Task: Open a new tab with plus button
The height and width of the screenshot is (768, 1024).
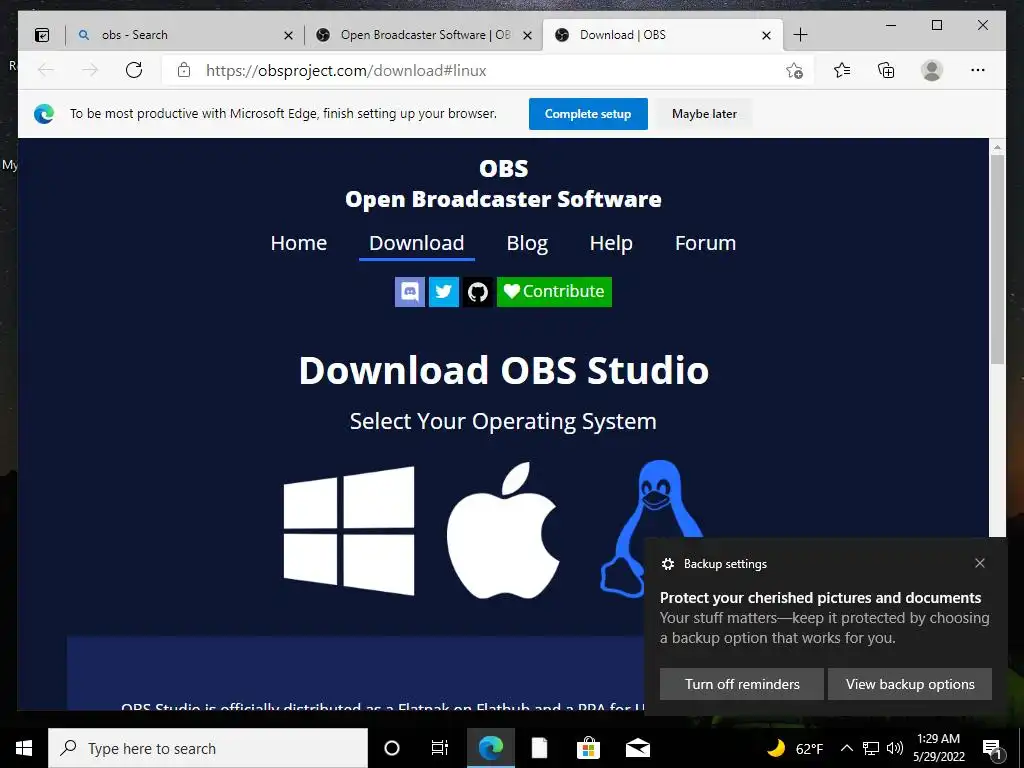Action: click(x=801, y=35)
